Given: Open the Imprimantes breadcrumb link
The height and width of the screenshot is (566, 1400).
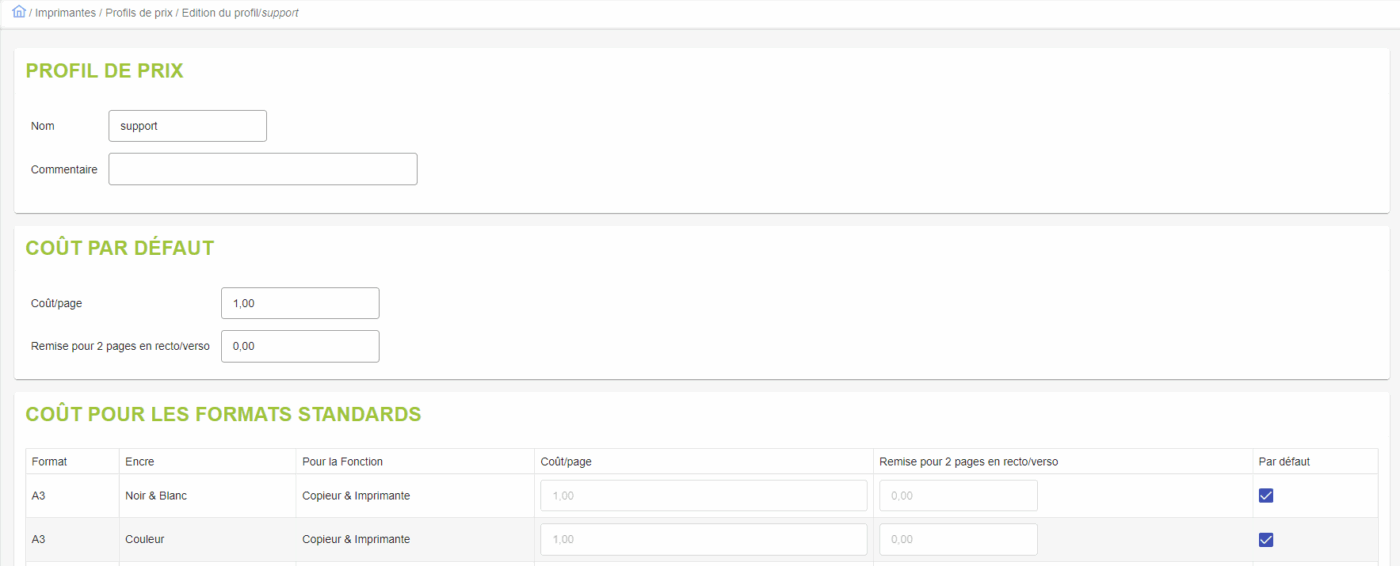Looking at the screenshot, I should coord(66,13).
